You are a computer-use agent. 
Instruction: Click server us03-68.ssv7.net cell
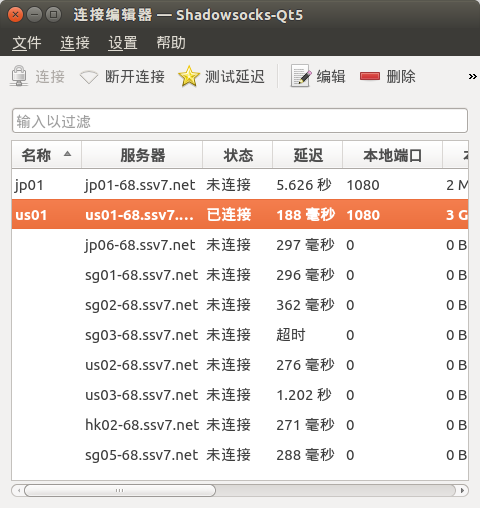[142, 395]
